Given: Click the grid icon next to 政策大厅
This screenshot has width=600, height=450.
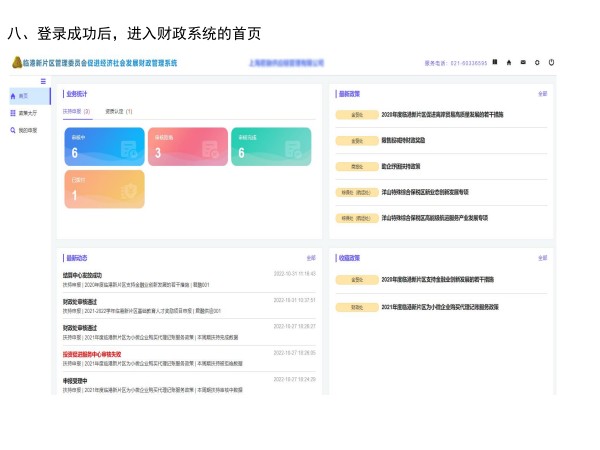Looking at the screenshot, I should (13, 113).
